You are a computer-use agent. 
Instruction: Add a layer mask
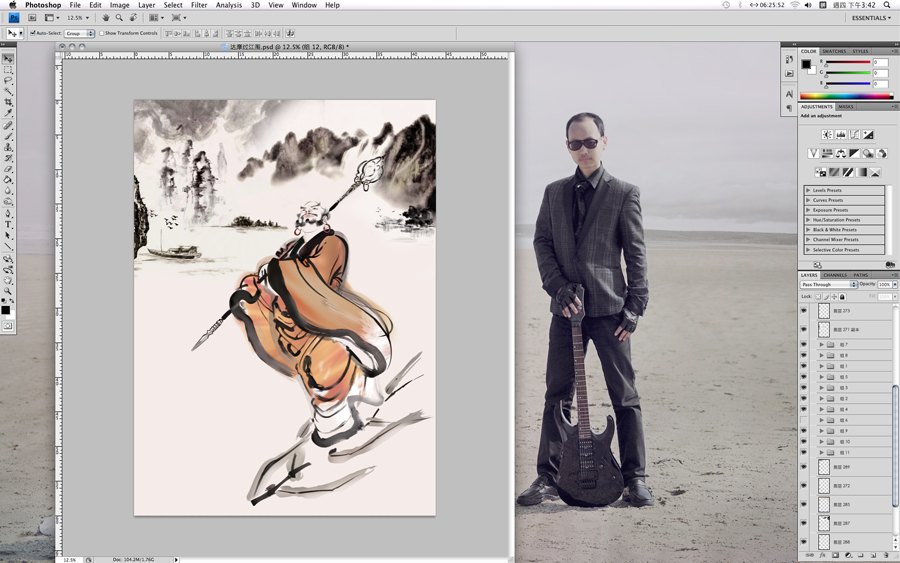point(835,556)
